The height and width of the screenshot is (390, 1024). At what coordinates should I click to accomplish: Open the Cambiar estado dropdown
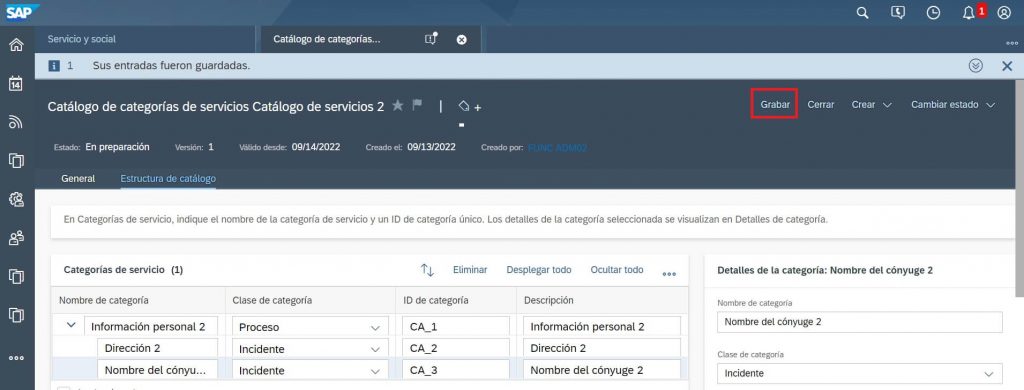953,105
